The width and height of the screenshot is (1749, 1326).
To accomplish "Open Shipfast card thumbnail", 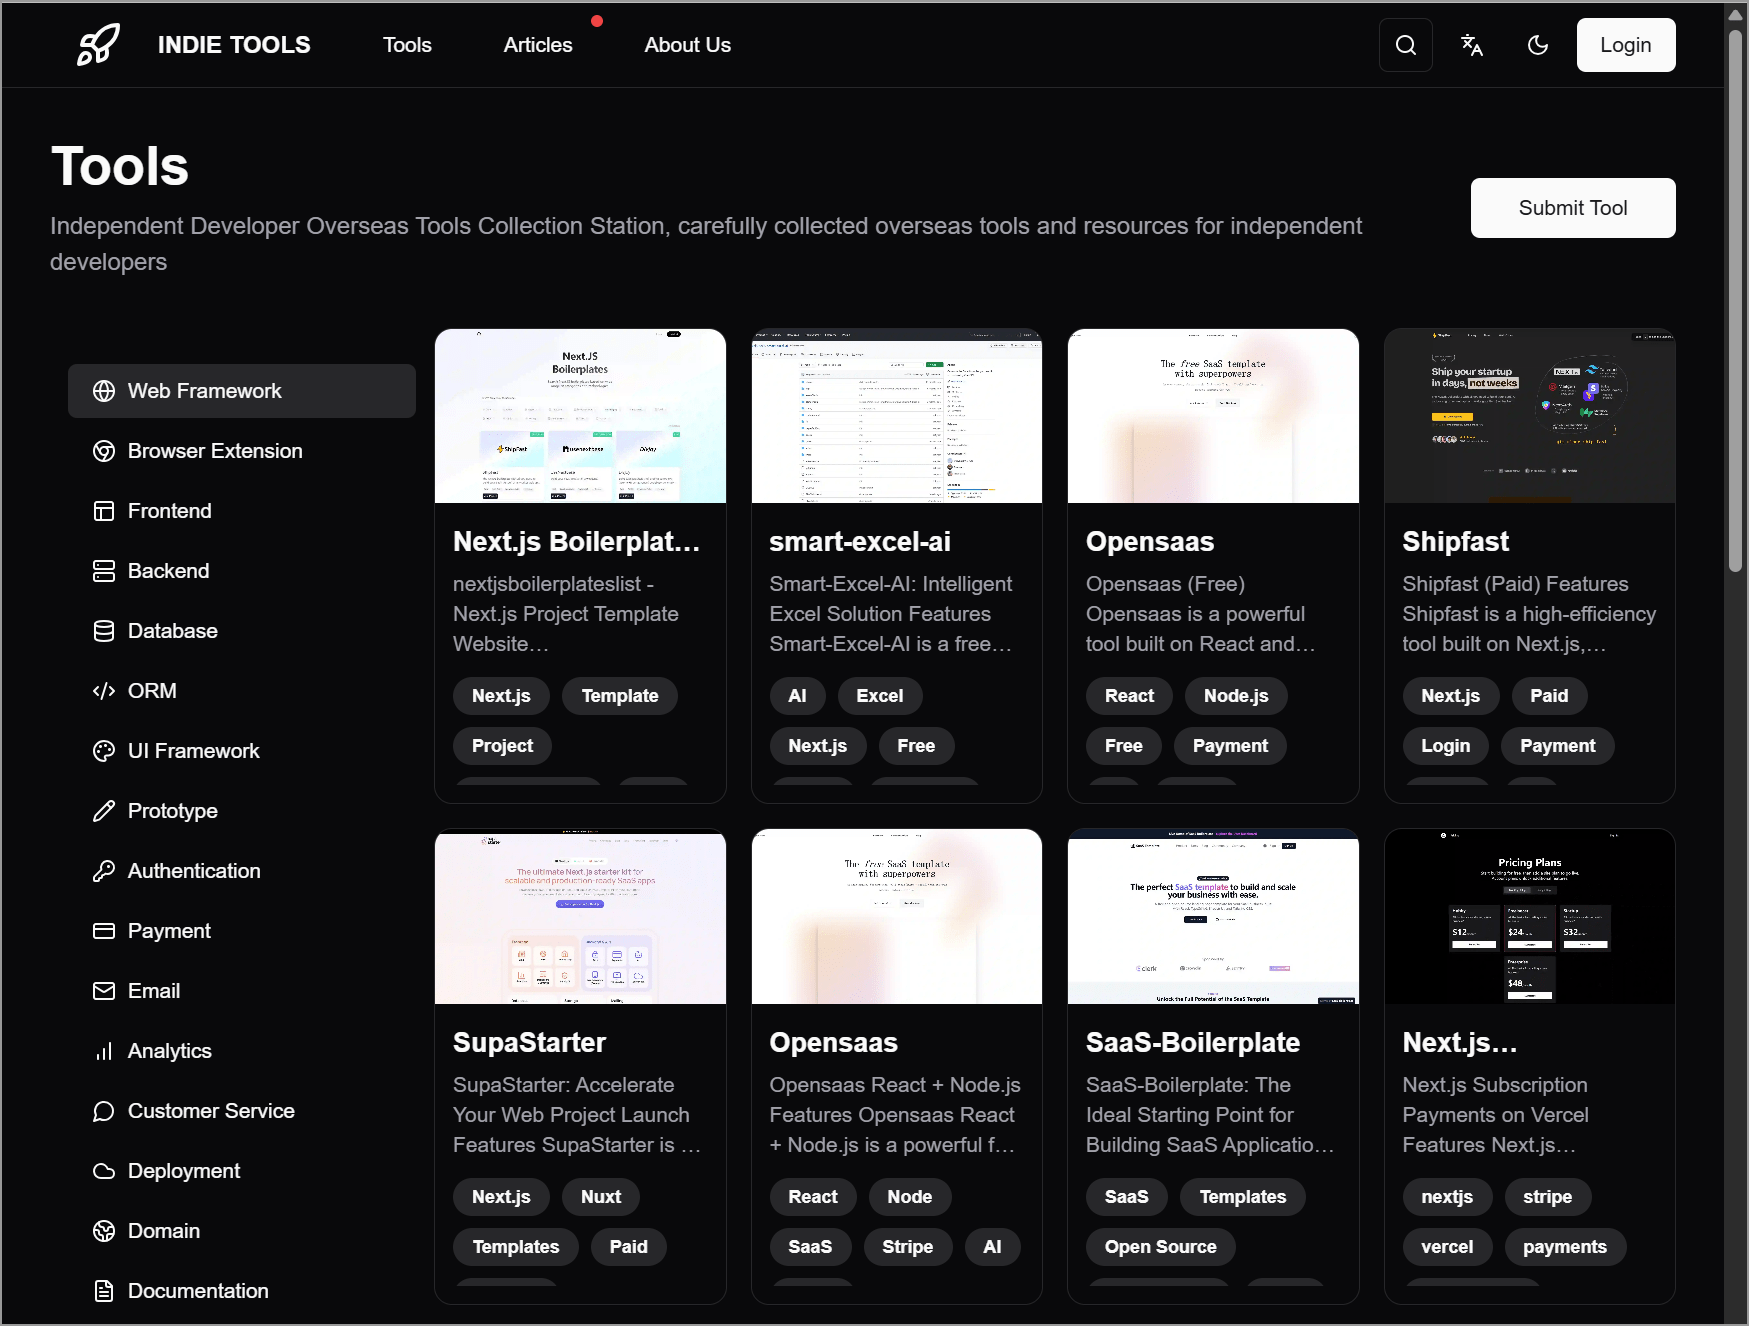I will [1529, 416].
